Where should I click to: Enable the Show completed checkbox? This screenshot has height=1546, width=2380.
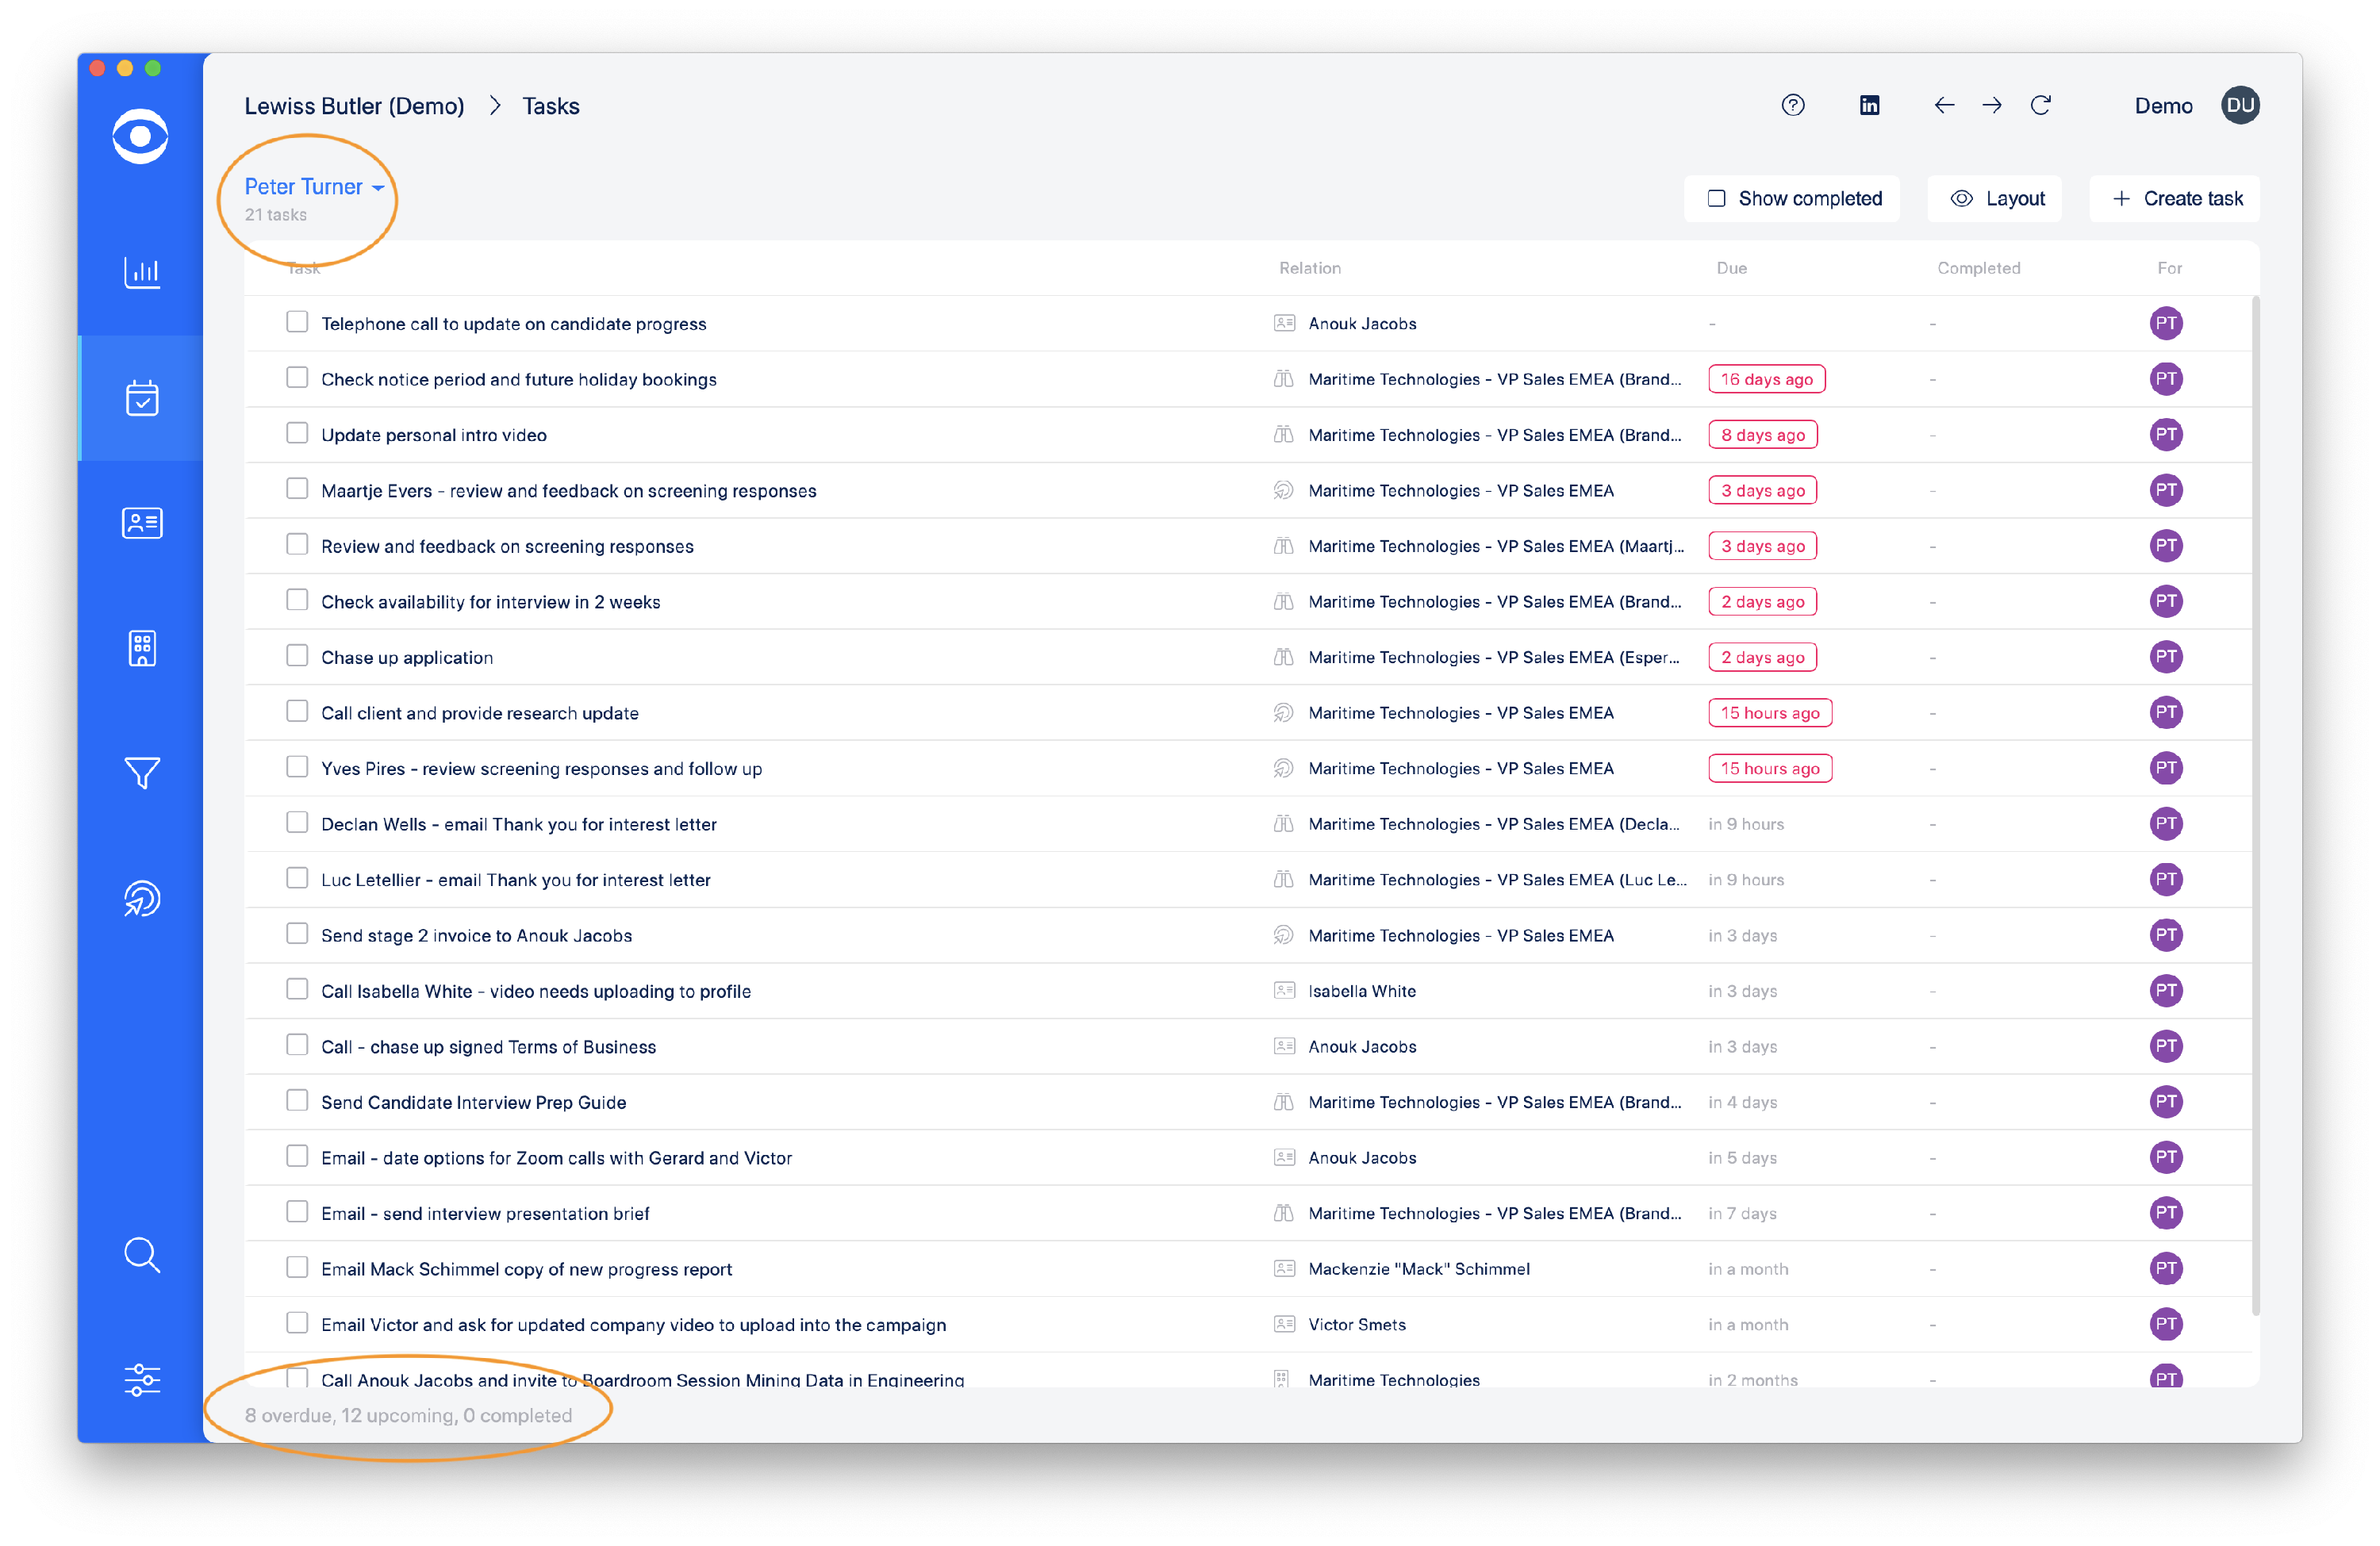1716,198
